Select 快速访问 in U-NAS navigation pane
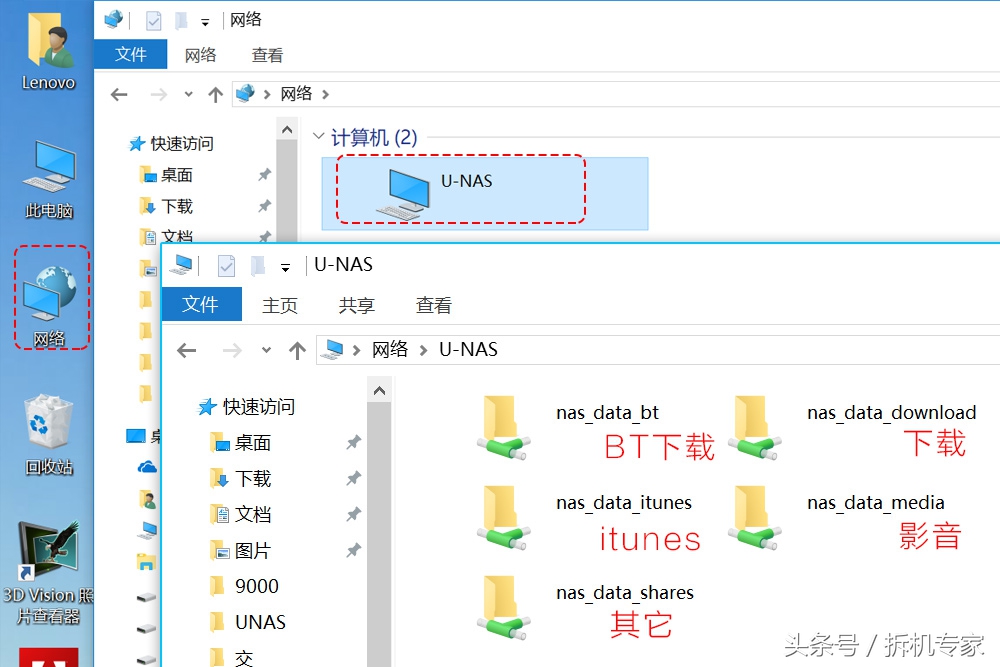Viewport: 1000px width, 667px height. [x=246, y=407]
